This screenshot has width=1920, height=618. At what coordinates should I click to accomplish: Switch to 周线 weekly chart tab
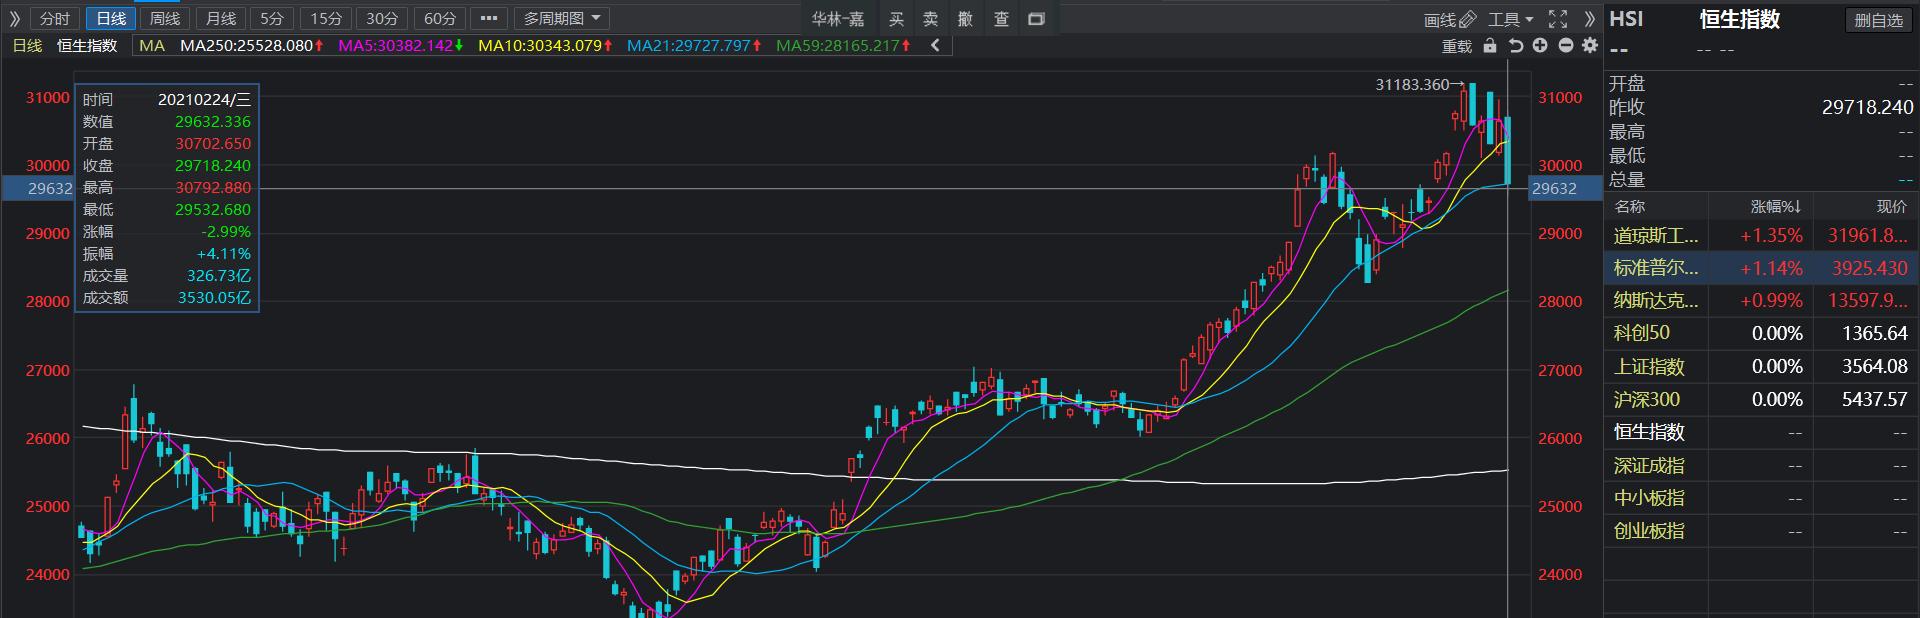pos(165,19)
